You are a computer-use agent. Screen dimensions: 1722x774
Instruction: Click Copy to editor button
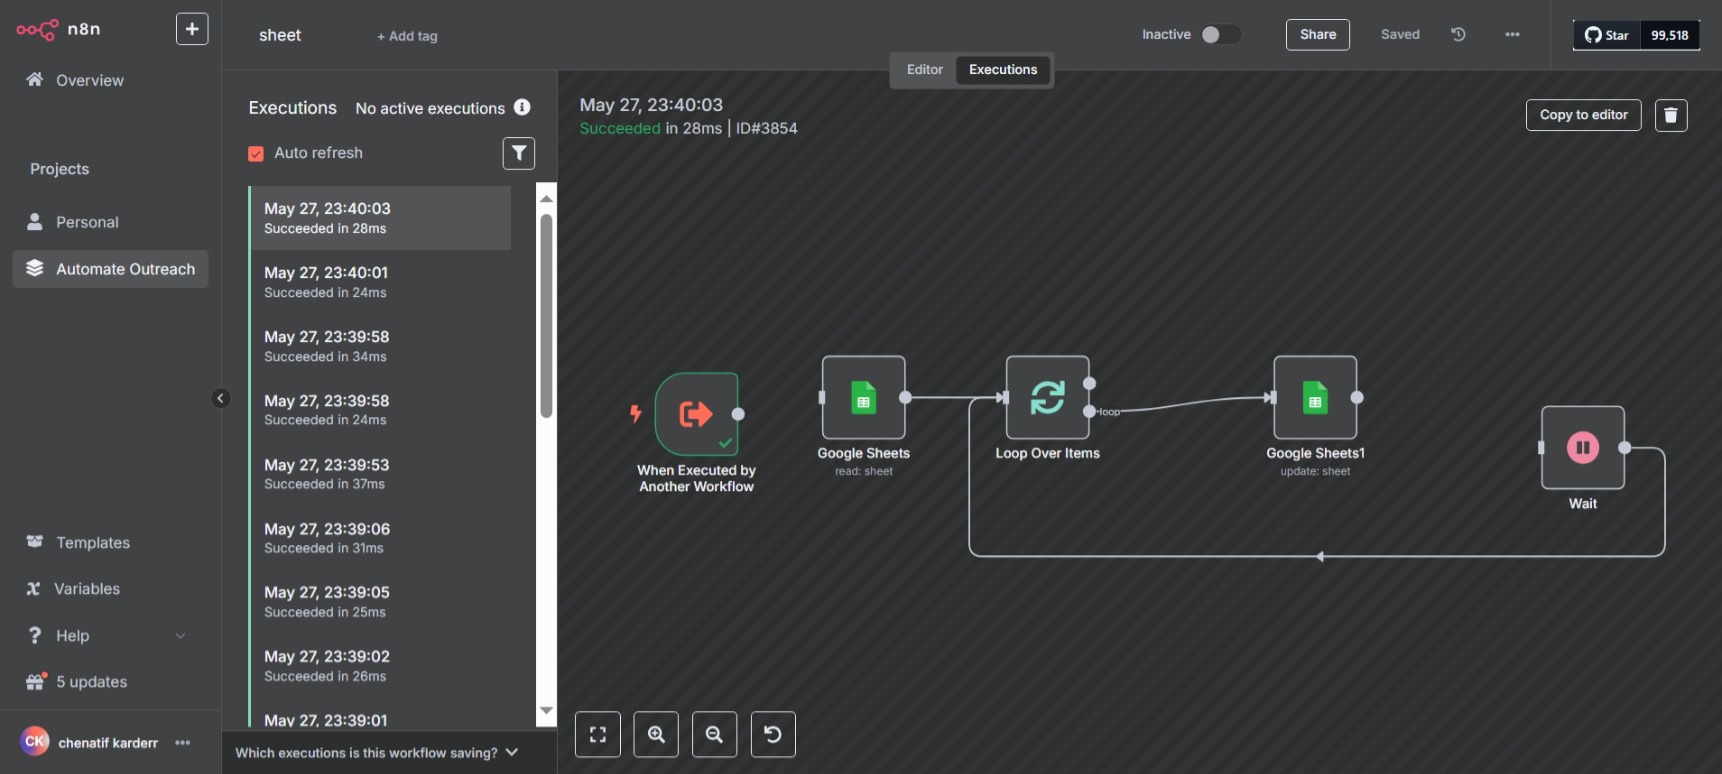click(x=1583, y=115)
